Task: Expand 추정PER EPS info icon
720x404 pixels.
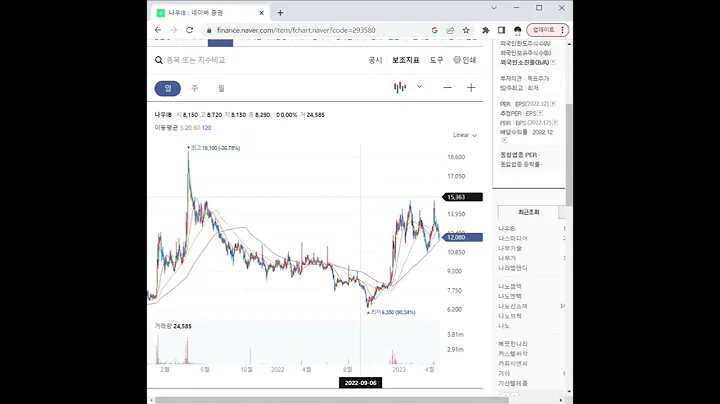Action: (540, 113)
